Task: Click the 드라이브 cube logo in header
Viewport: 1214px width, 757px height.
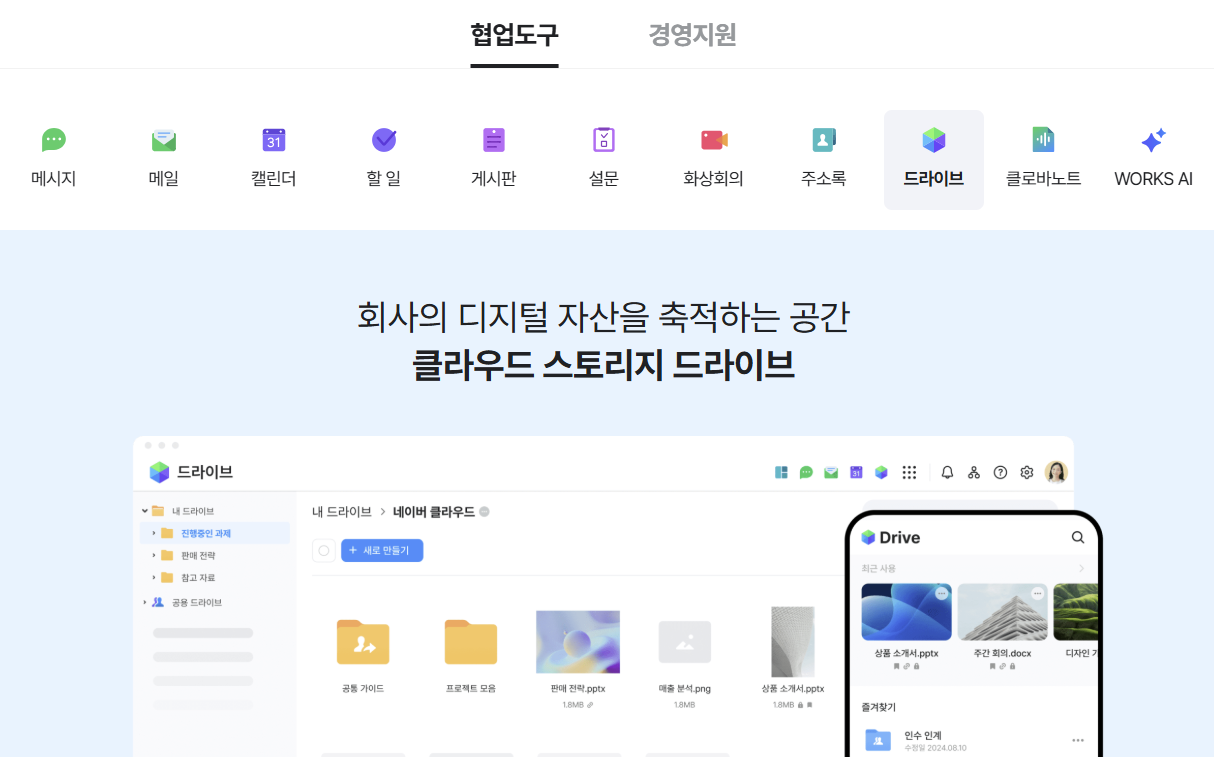Action: pos(160,472)
